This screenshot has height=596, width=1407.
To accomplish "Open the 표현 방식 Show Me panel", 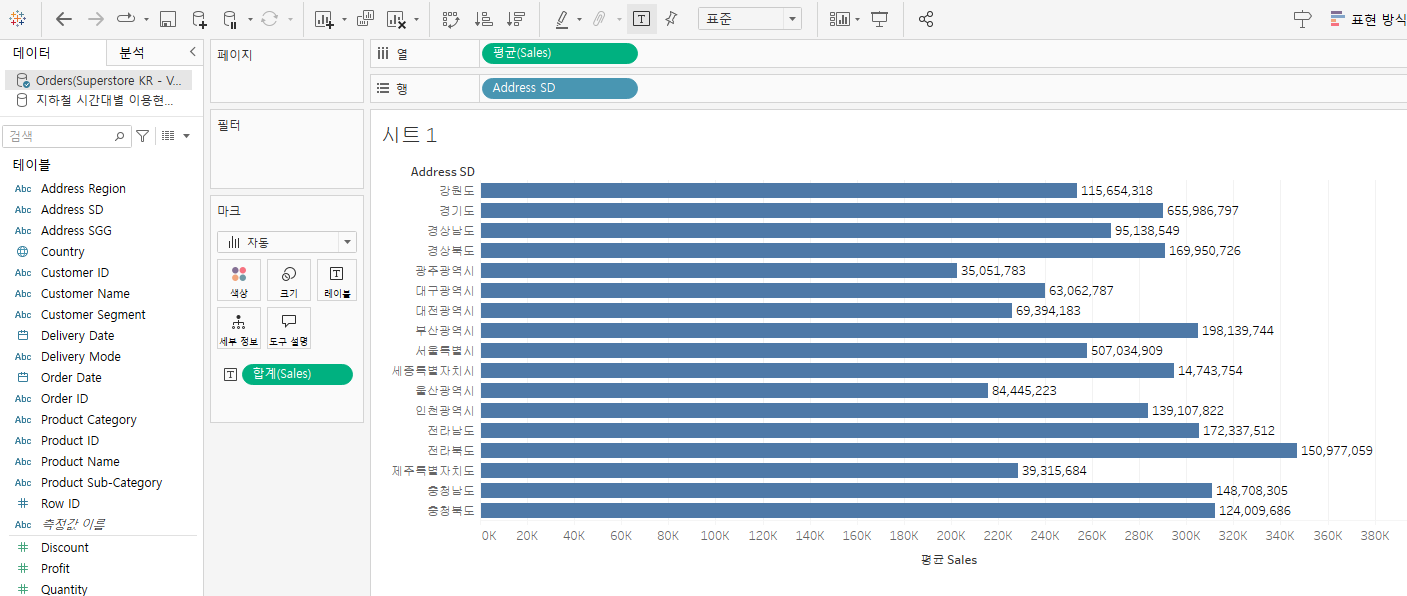I will 1368,19.
